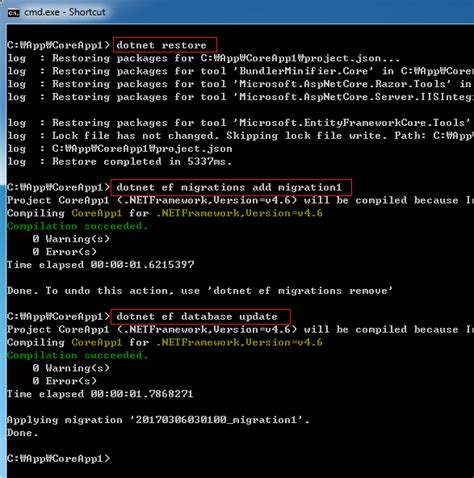Image resolution: width=474 pixels, height=478 pixels.
Task: Click the 'dotnet restore' command text
Action: (161, 45)
